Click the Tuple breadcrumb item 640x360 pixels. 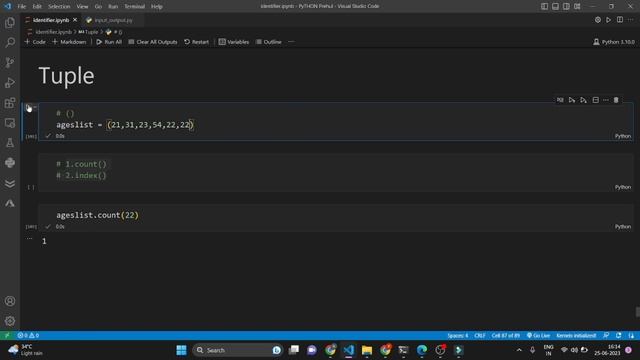pyautogui.click(x=89, y=32)
